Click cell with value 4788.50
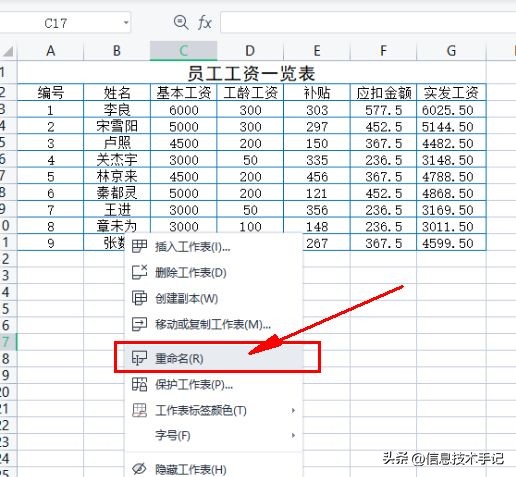The width and height of the screenshot is (516, 477). [451, 176]
